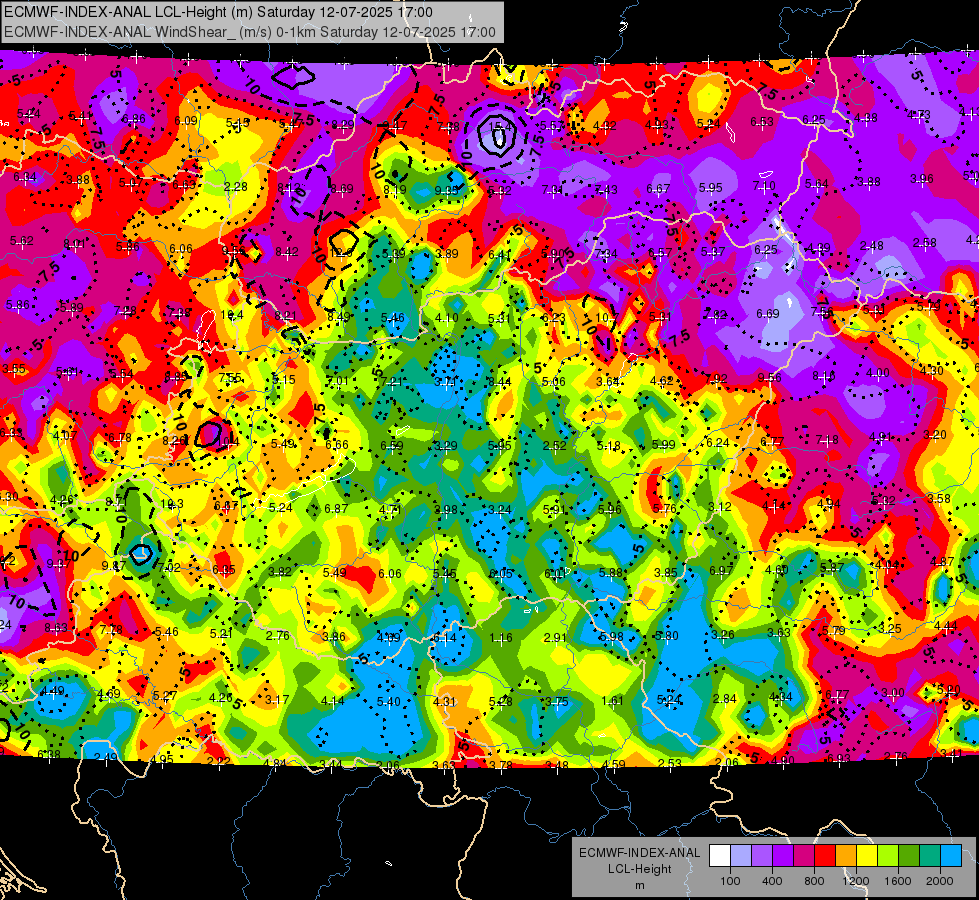The width and height of the screenshot is (979, 900).
Task: Click the grid value '7.10'
Action: tap(764, 185)
